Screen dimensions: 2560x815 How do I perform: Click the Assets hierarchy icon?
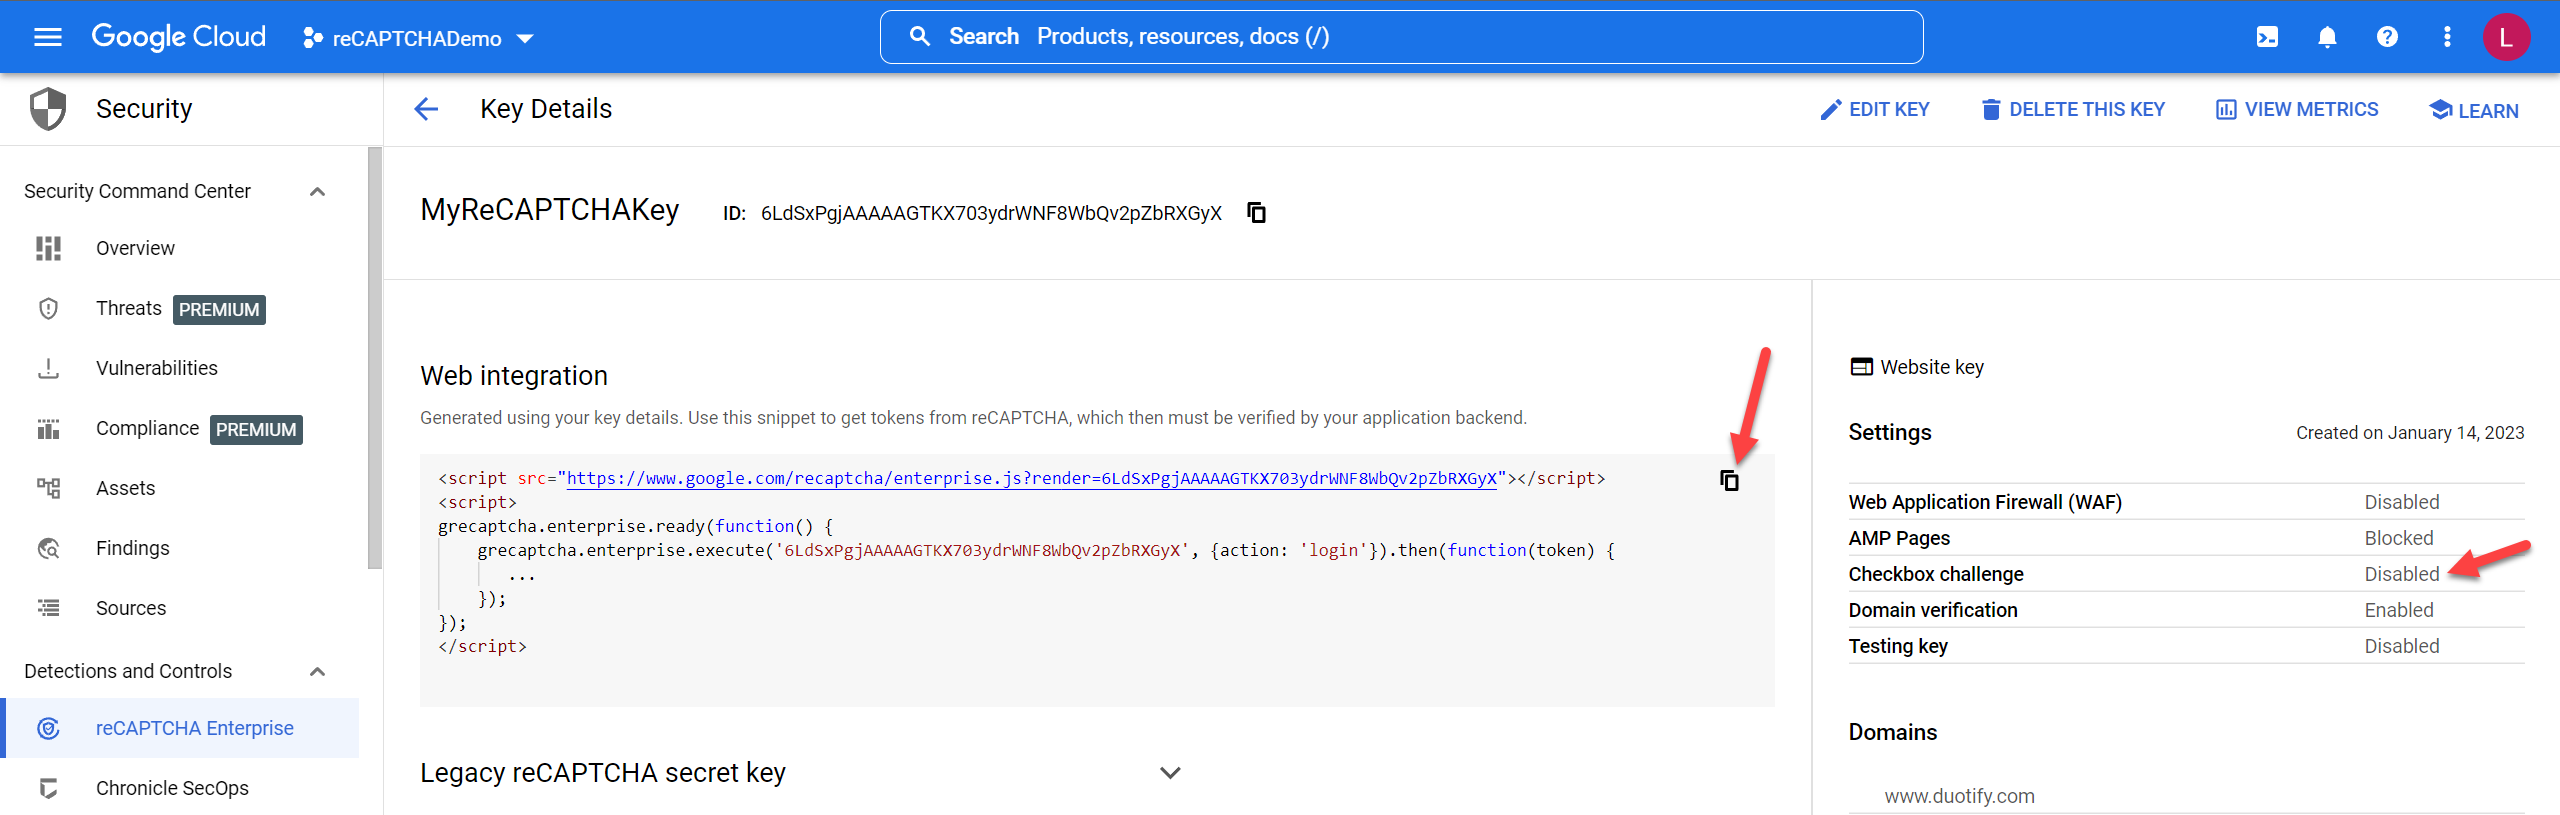(x=48, y=488)
